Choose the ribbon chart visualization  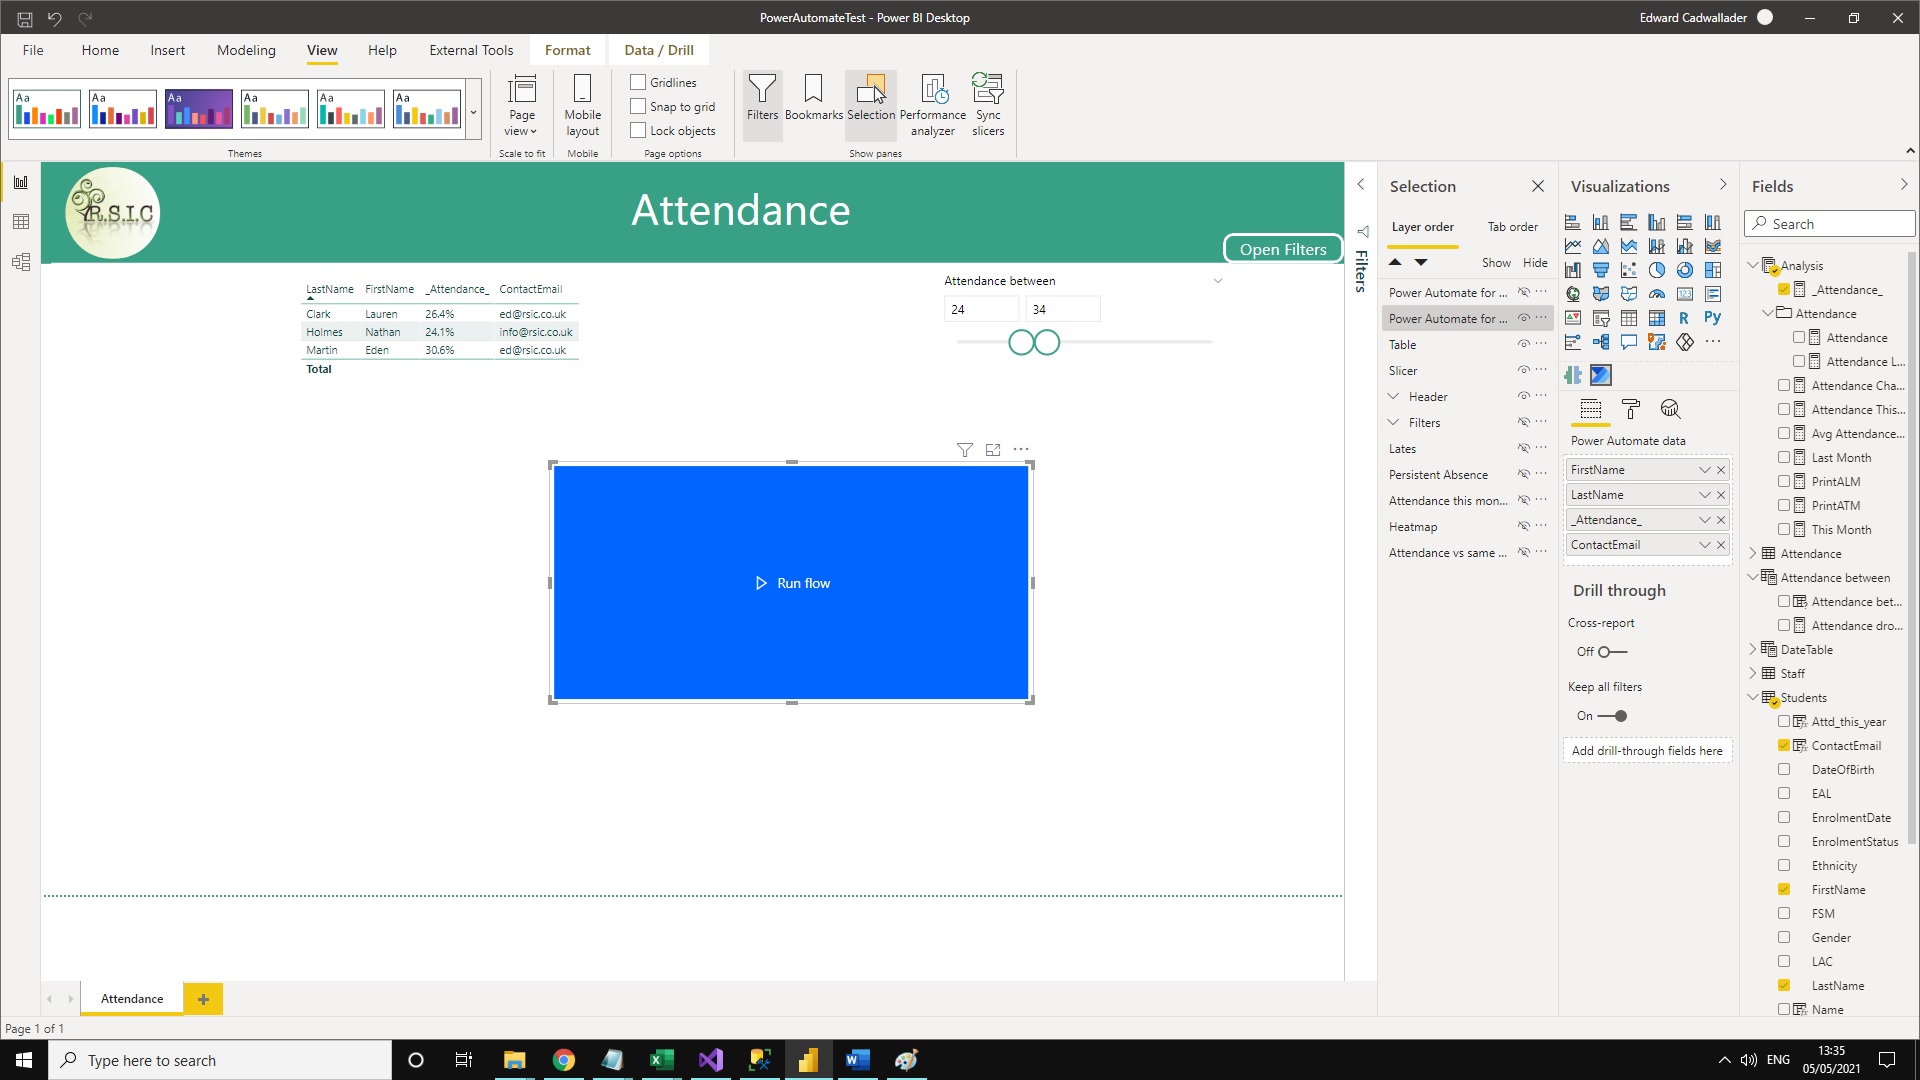click(x=1713, y=246)
